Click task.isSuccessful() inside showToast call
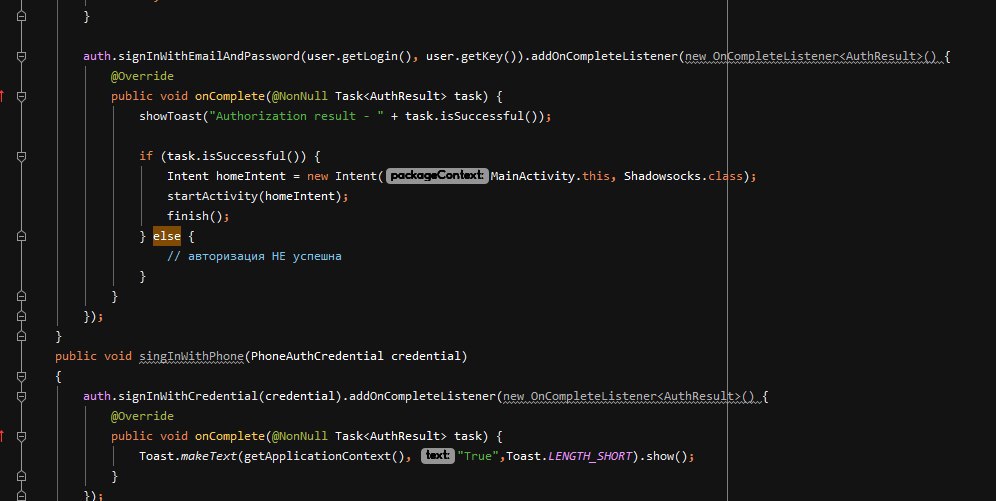 (x=474, y=116)
